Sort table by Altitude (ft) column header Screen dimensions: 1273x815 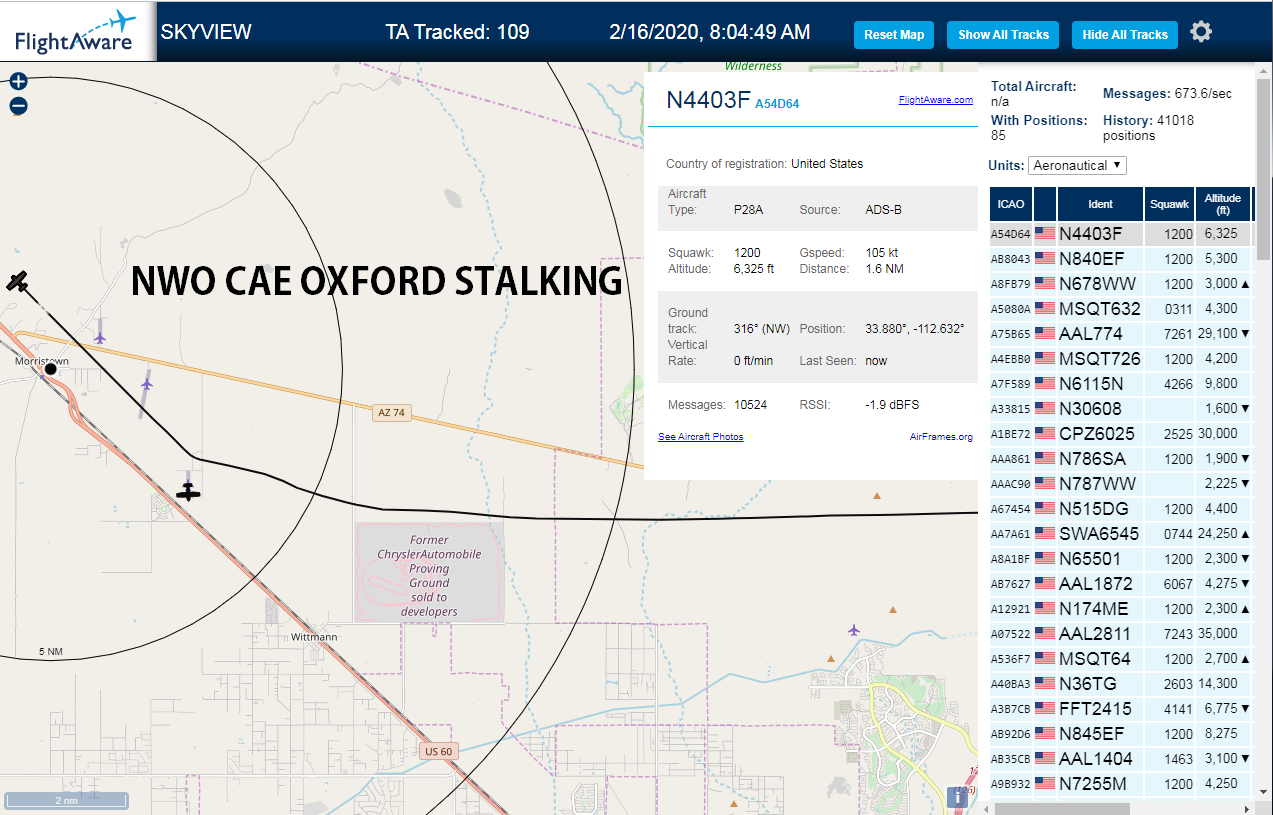[x=1223, y=204]
